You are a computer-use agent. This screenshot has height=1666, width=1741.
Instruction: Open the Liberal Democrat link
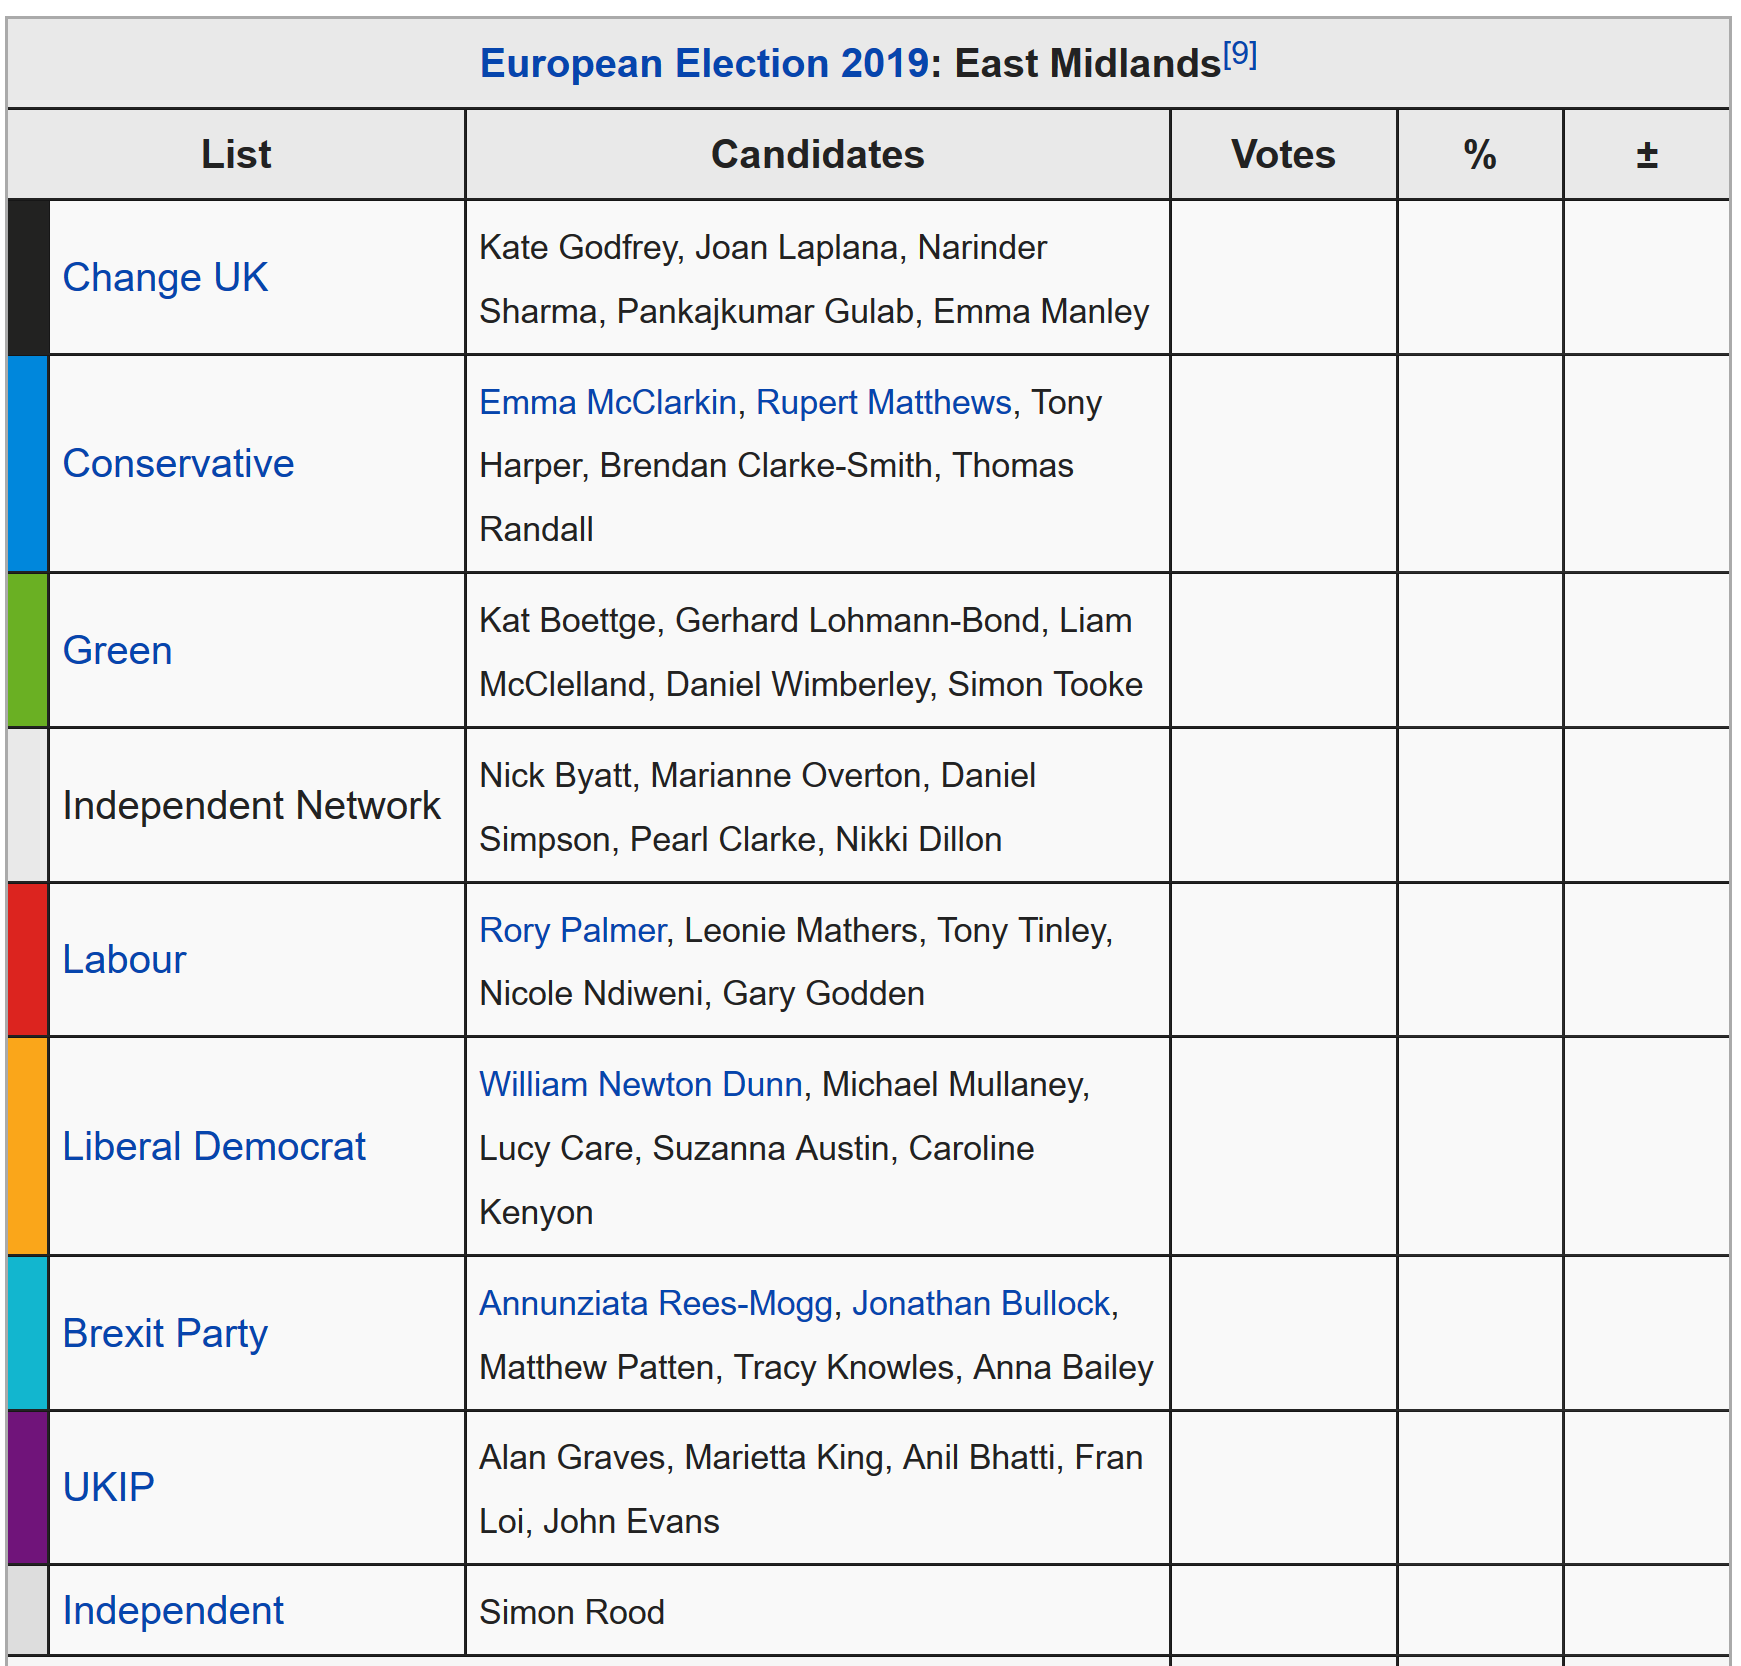(x=214, y=1146)
